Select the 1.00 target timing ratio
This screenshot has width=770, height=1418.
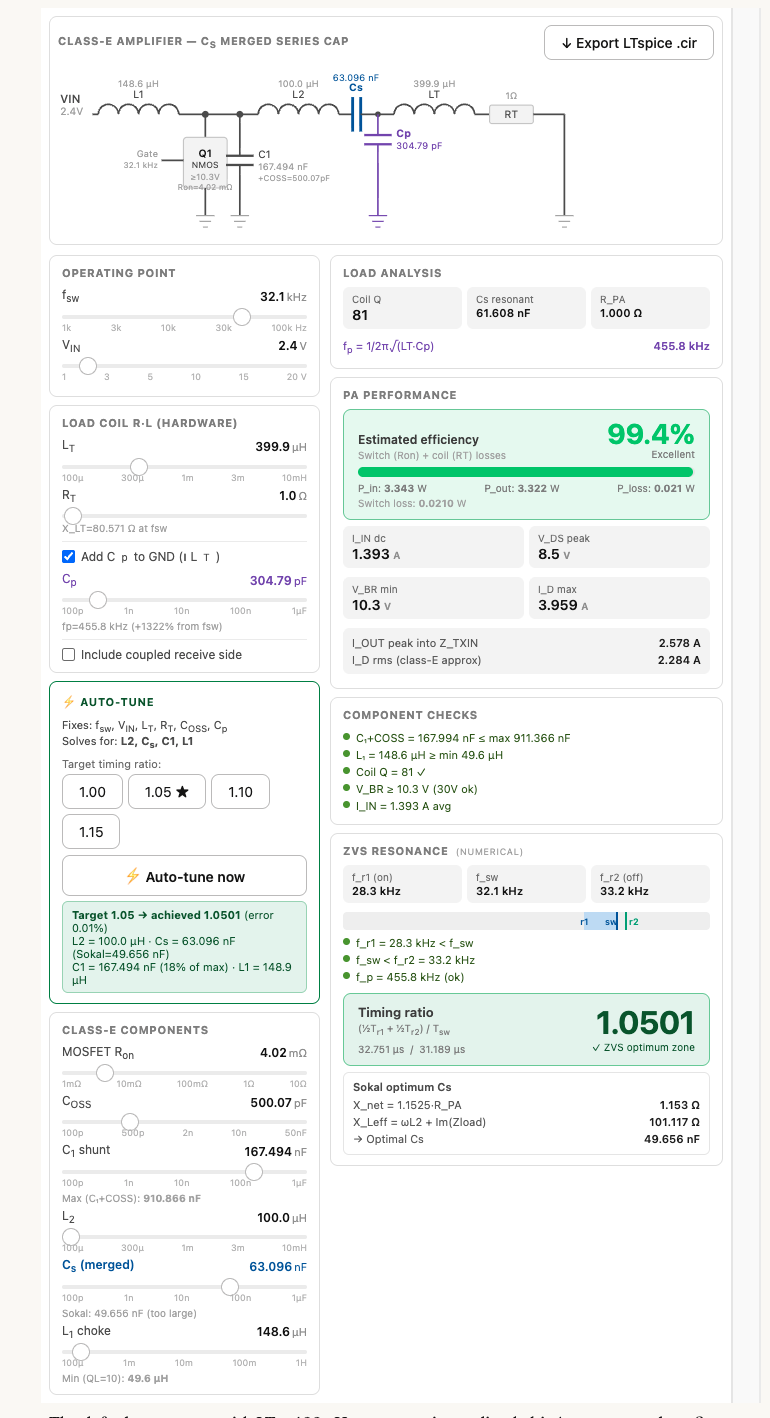click(x=92, y=792)
